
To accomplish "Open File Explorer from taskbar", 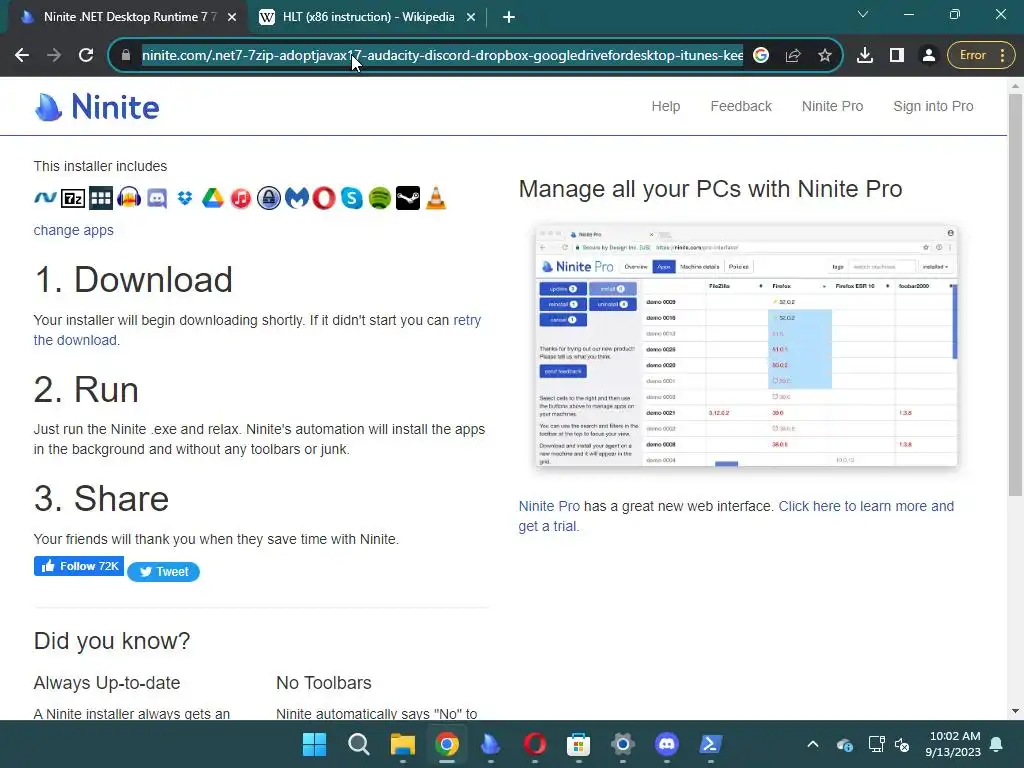I will 403,744.
